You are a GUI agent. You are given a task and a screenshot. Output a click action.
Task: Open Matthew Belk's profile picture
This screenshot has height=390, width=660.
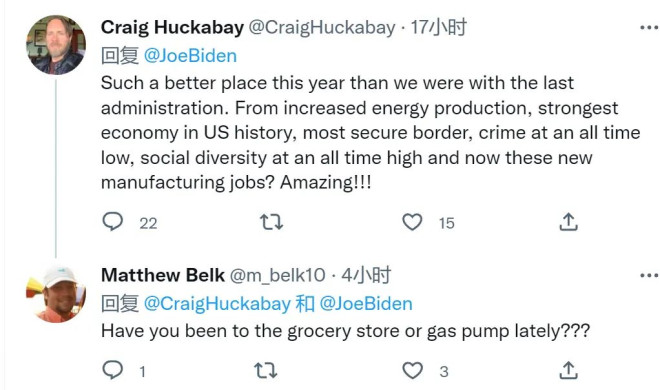pyautogui.click(x=56, y=294)
